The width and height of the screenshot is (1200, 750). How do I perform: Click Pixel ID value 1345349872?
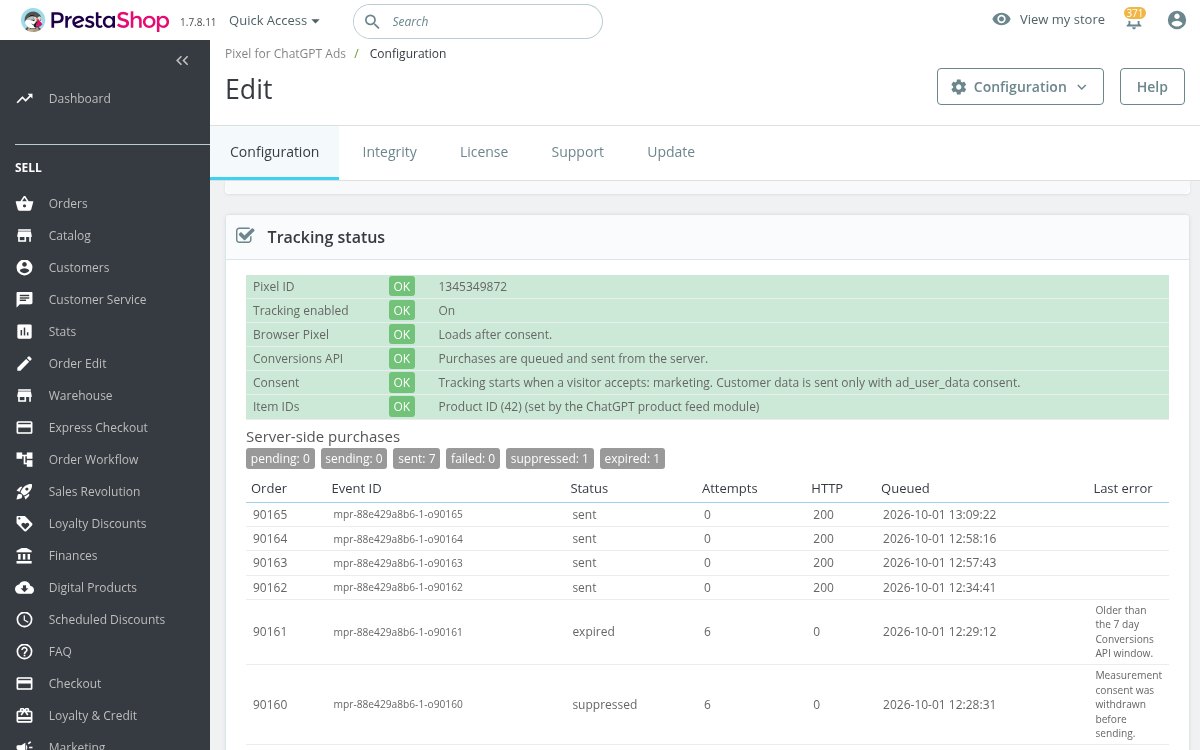(472, 287)
